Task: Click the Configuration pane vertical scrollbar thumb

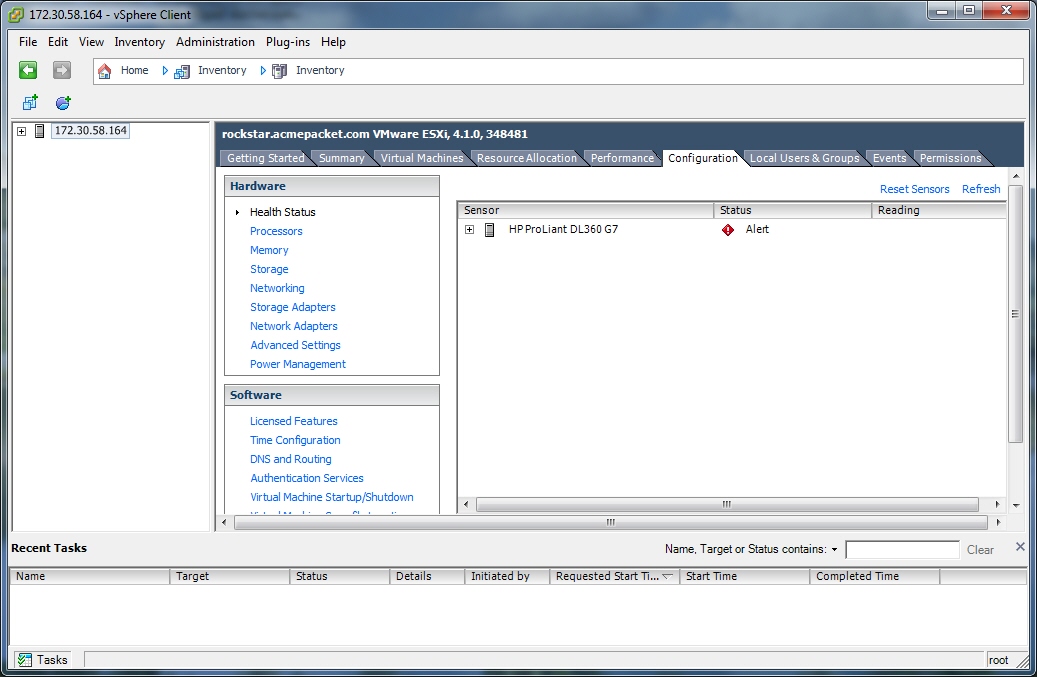Action: click(x=1015, y=314)
